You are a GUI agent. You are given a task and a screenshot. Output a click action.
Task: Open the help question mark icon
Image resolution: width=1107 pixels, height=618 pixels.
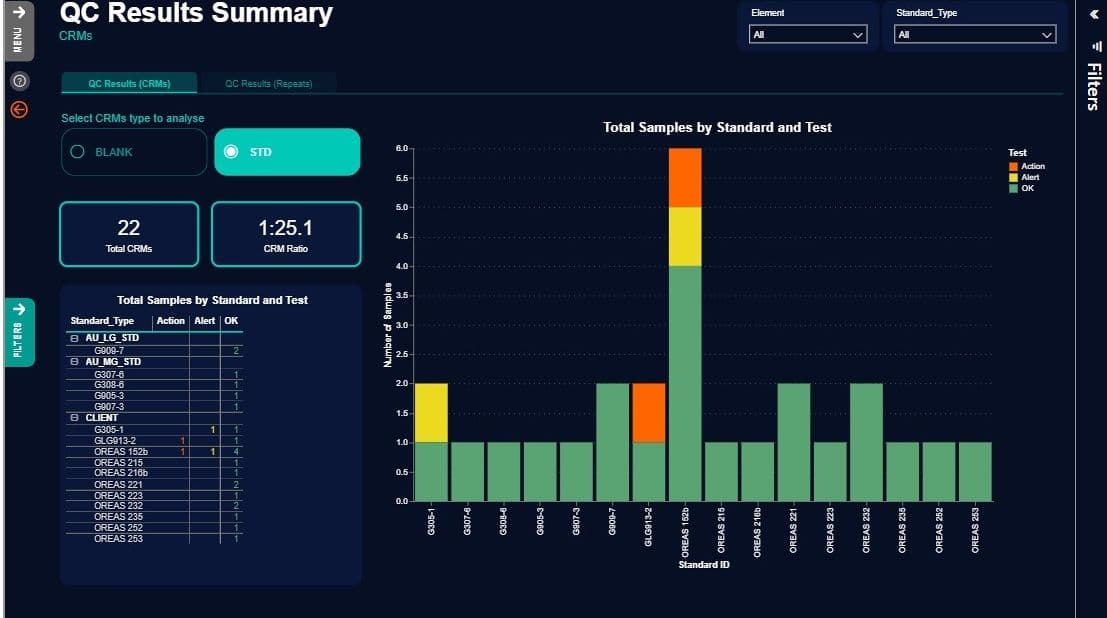(20, 81)
